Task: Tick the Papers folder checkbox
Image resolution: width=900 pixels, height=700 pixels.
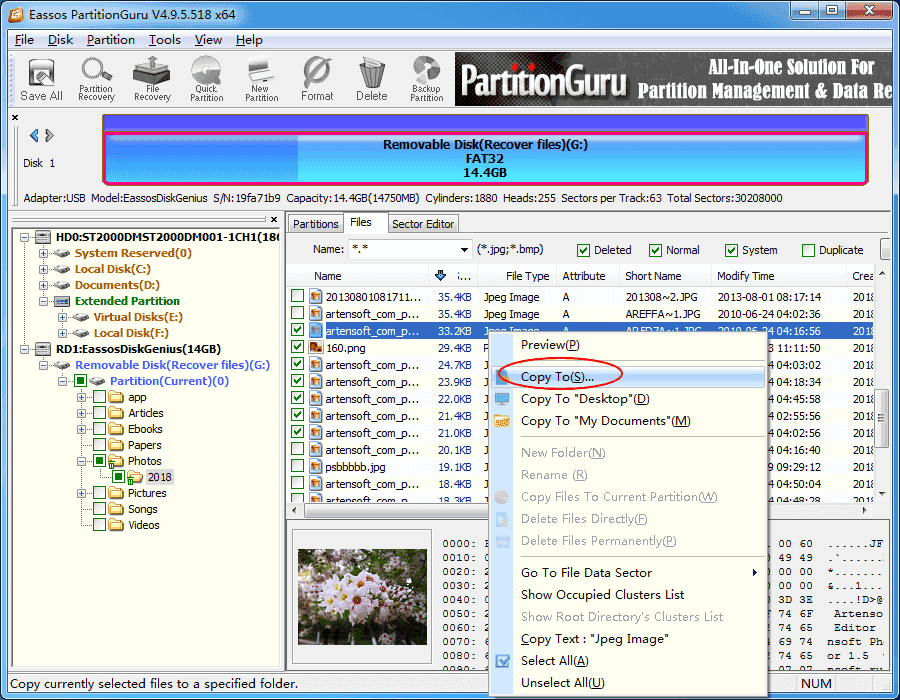Action: tap(99, 445)
